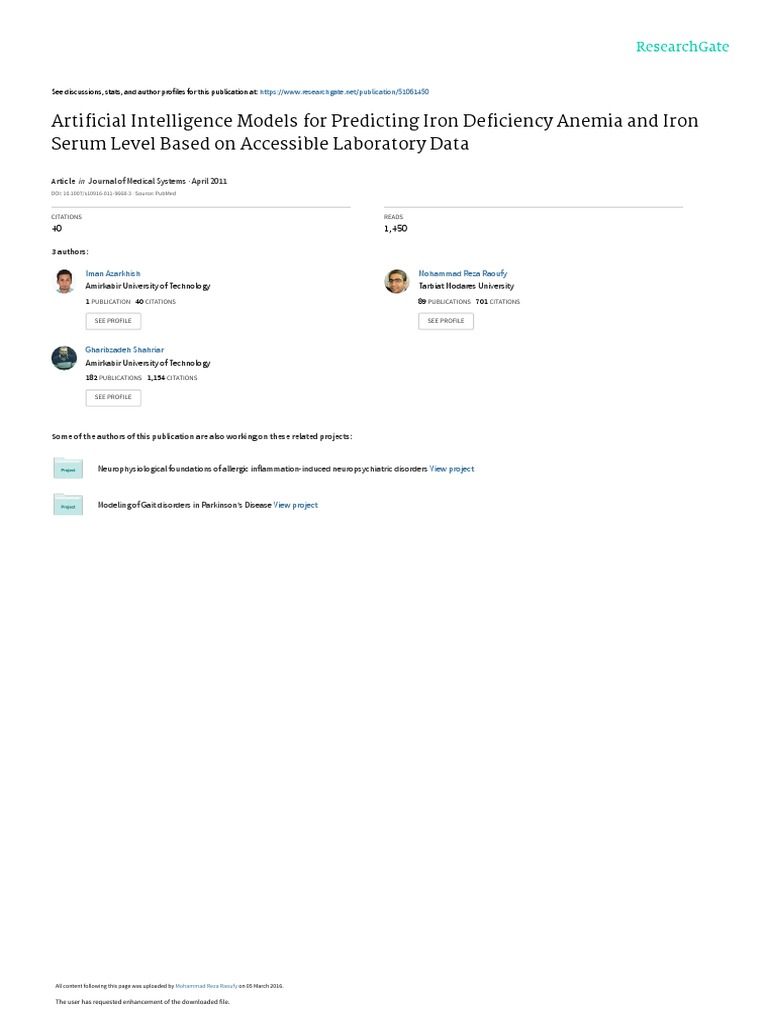The width and height of the screenshot is (768, 1024).
Task: Click the Parkinson's gait project folder icon
Action: click(x=68, y=505)
